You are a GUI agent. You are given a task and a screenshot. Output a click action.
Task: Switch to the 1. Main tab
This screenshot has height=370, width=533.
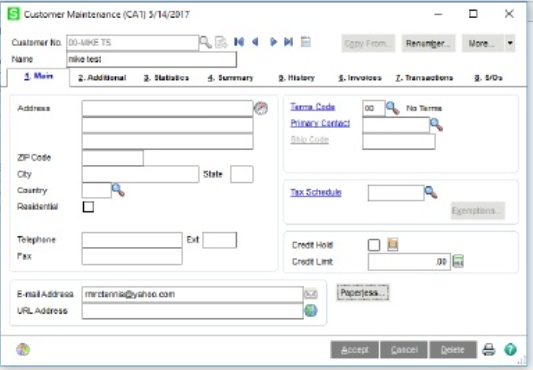(x=38, y=77)
